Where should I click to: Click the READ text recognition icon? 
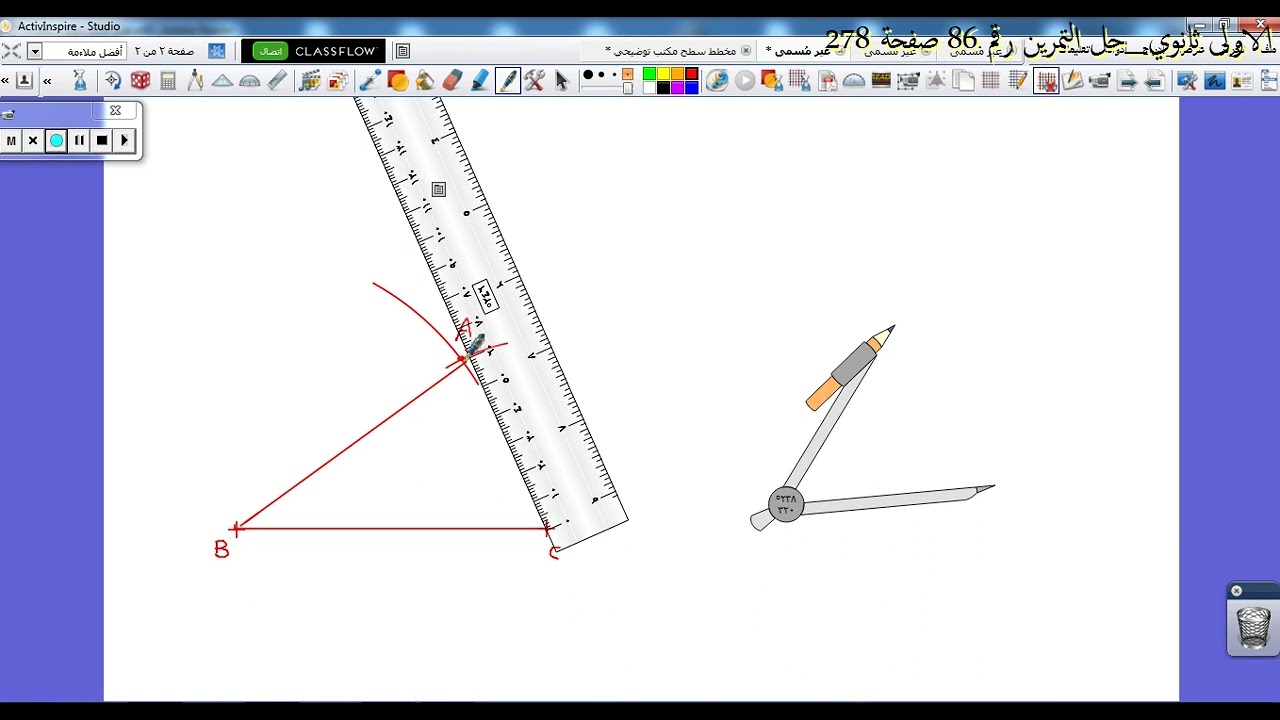881,80
